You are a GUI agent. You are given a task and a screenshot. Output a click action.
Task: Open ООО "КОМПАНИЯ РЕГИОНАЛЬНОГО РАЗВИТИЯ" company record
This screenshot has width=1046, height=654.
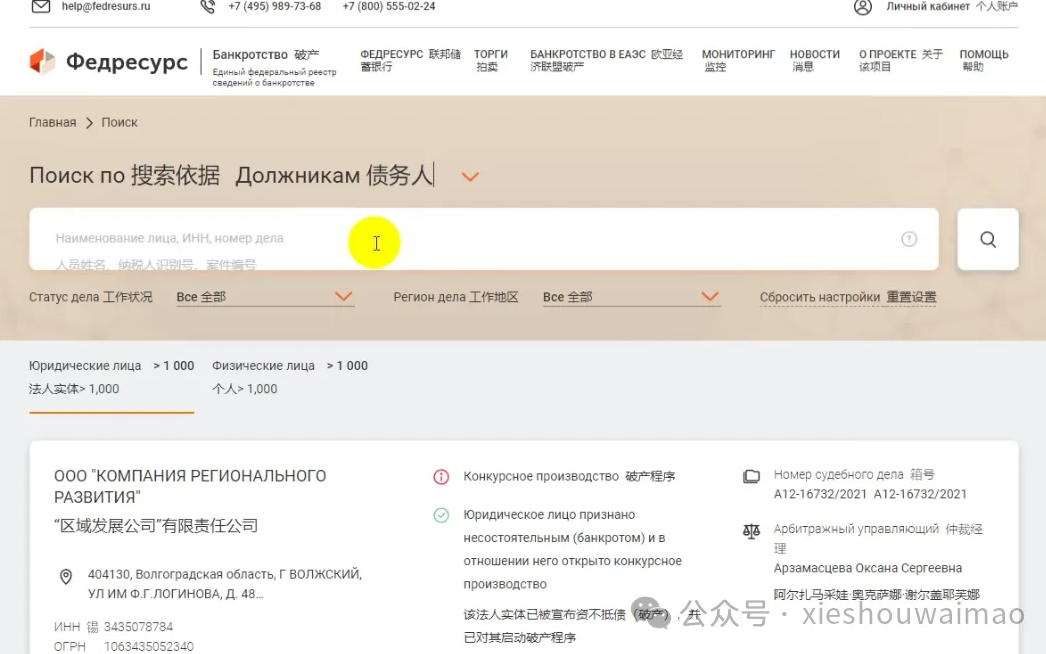click(x=190, y=486)
